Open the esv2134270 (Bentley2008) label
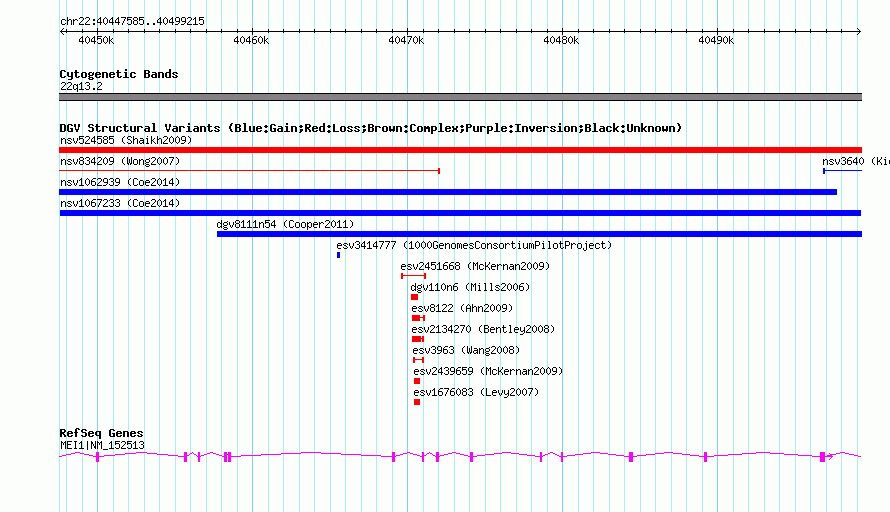This screenshot has height=512, width=890. point(483,329)
